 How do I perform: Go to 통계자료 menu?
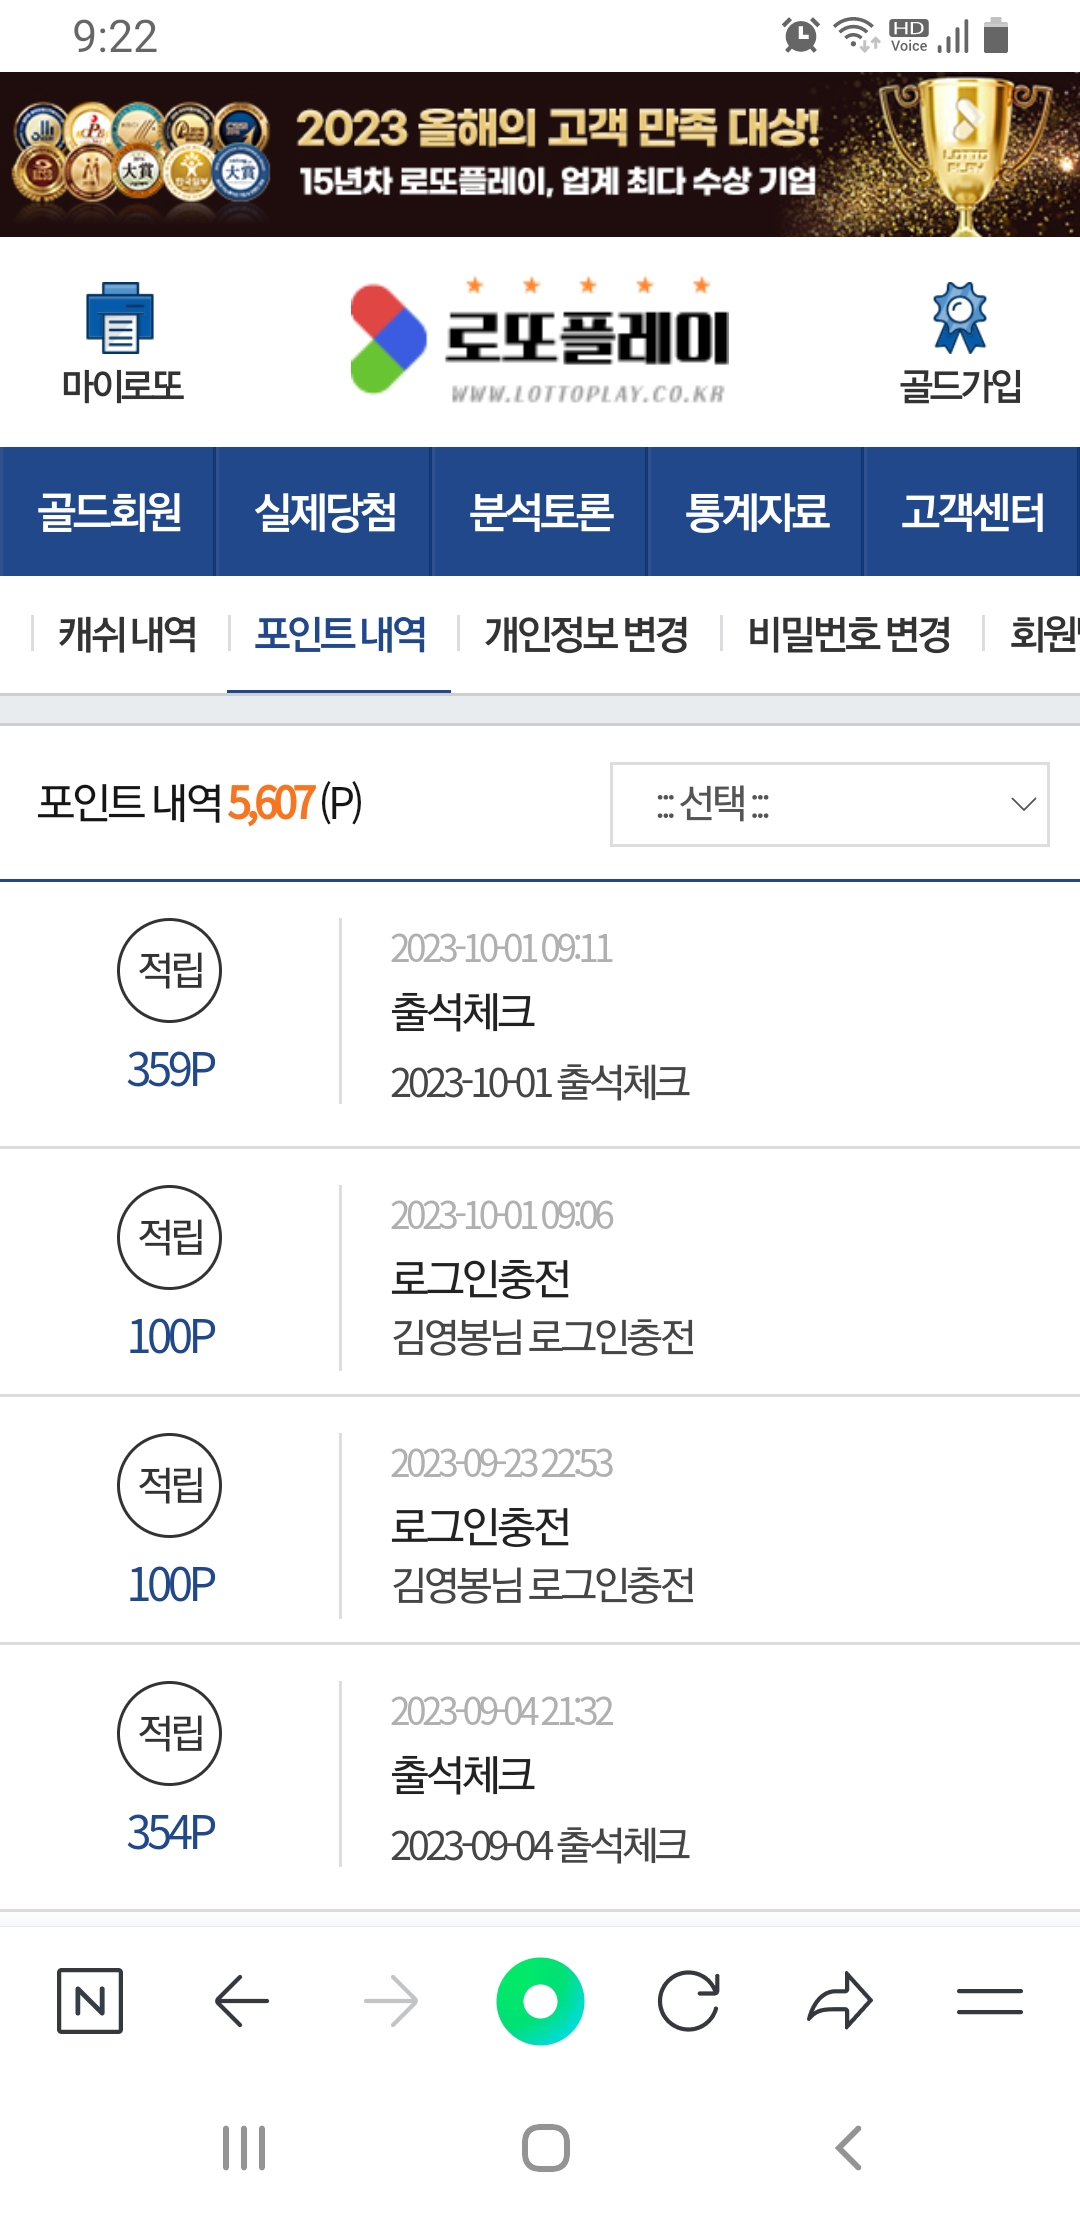[x=757, y=512]
